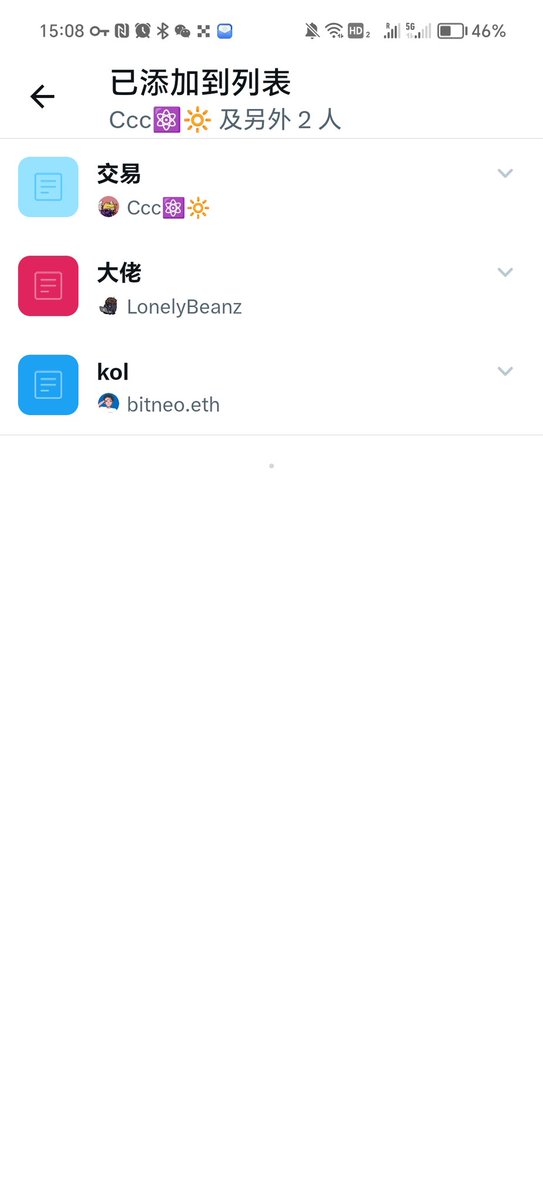Select owner name LonelyBeanz
The width and height of the screenshot is (543, 1200).
tap(184, 307)
